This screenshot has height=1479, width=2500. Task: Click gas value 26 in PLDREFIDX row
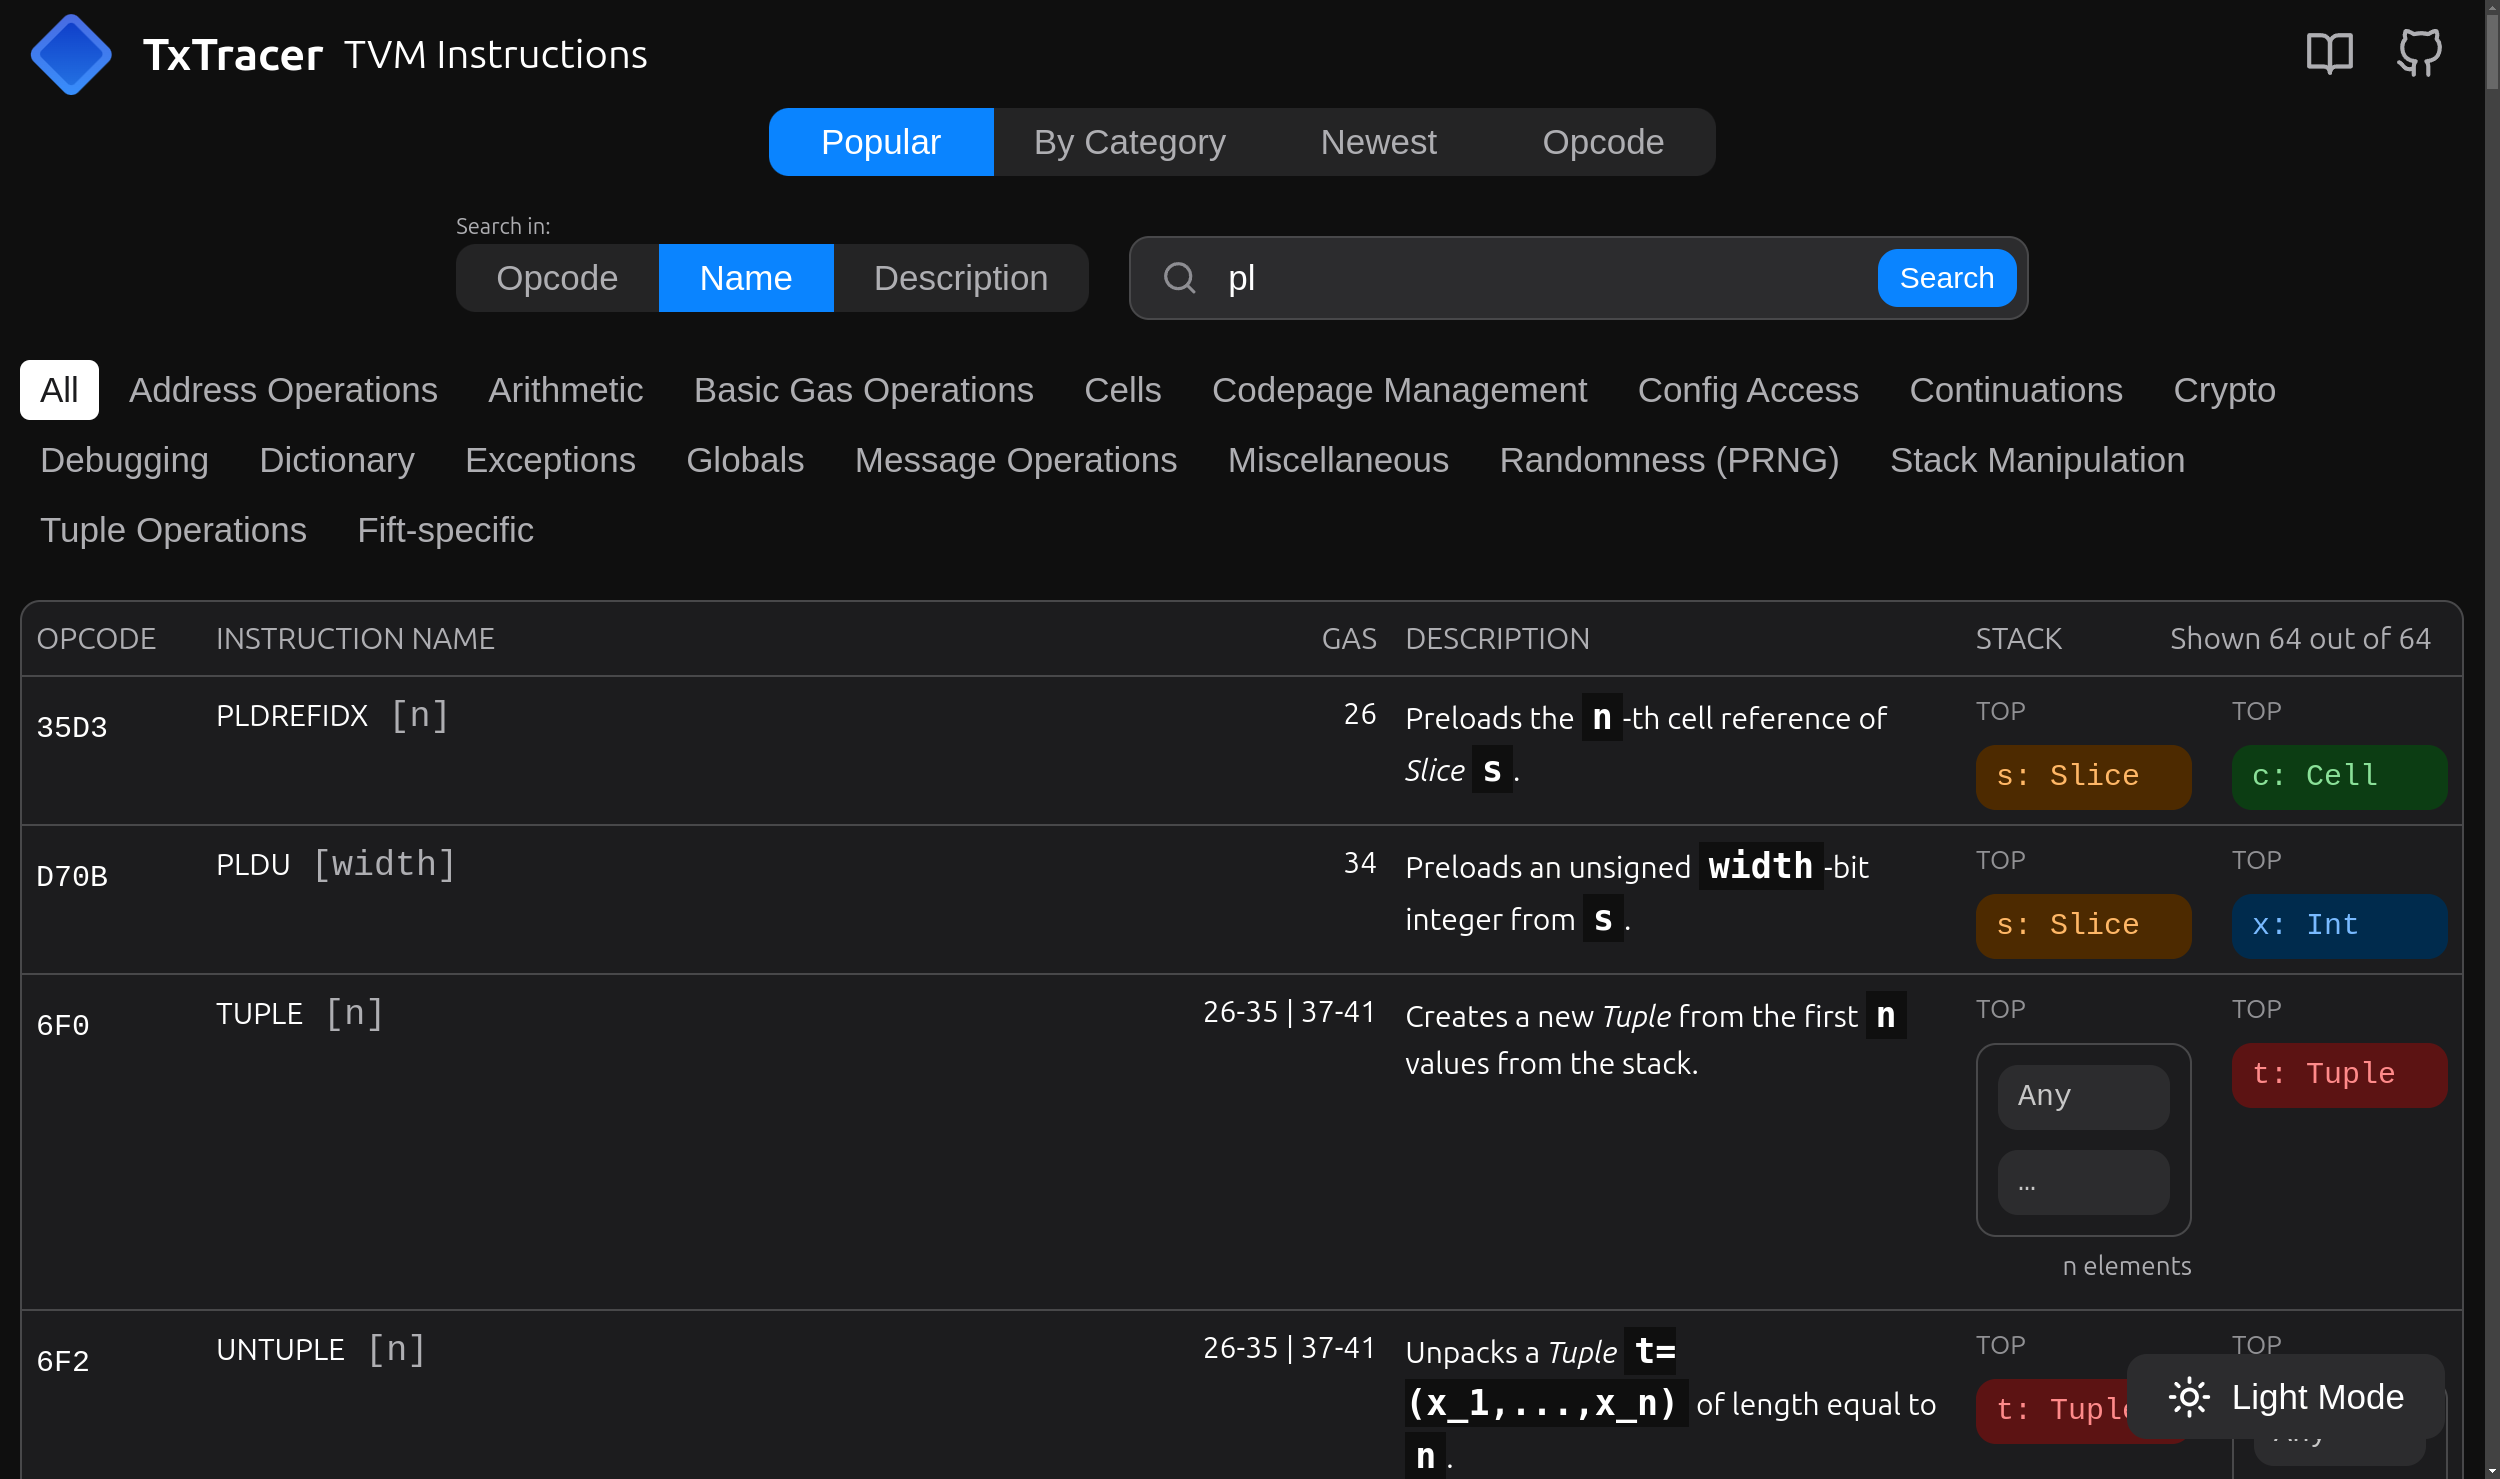pyautogui.click(x=1360, y=714)
